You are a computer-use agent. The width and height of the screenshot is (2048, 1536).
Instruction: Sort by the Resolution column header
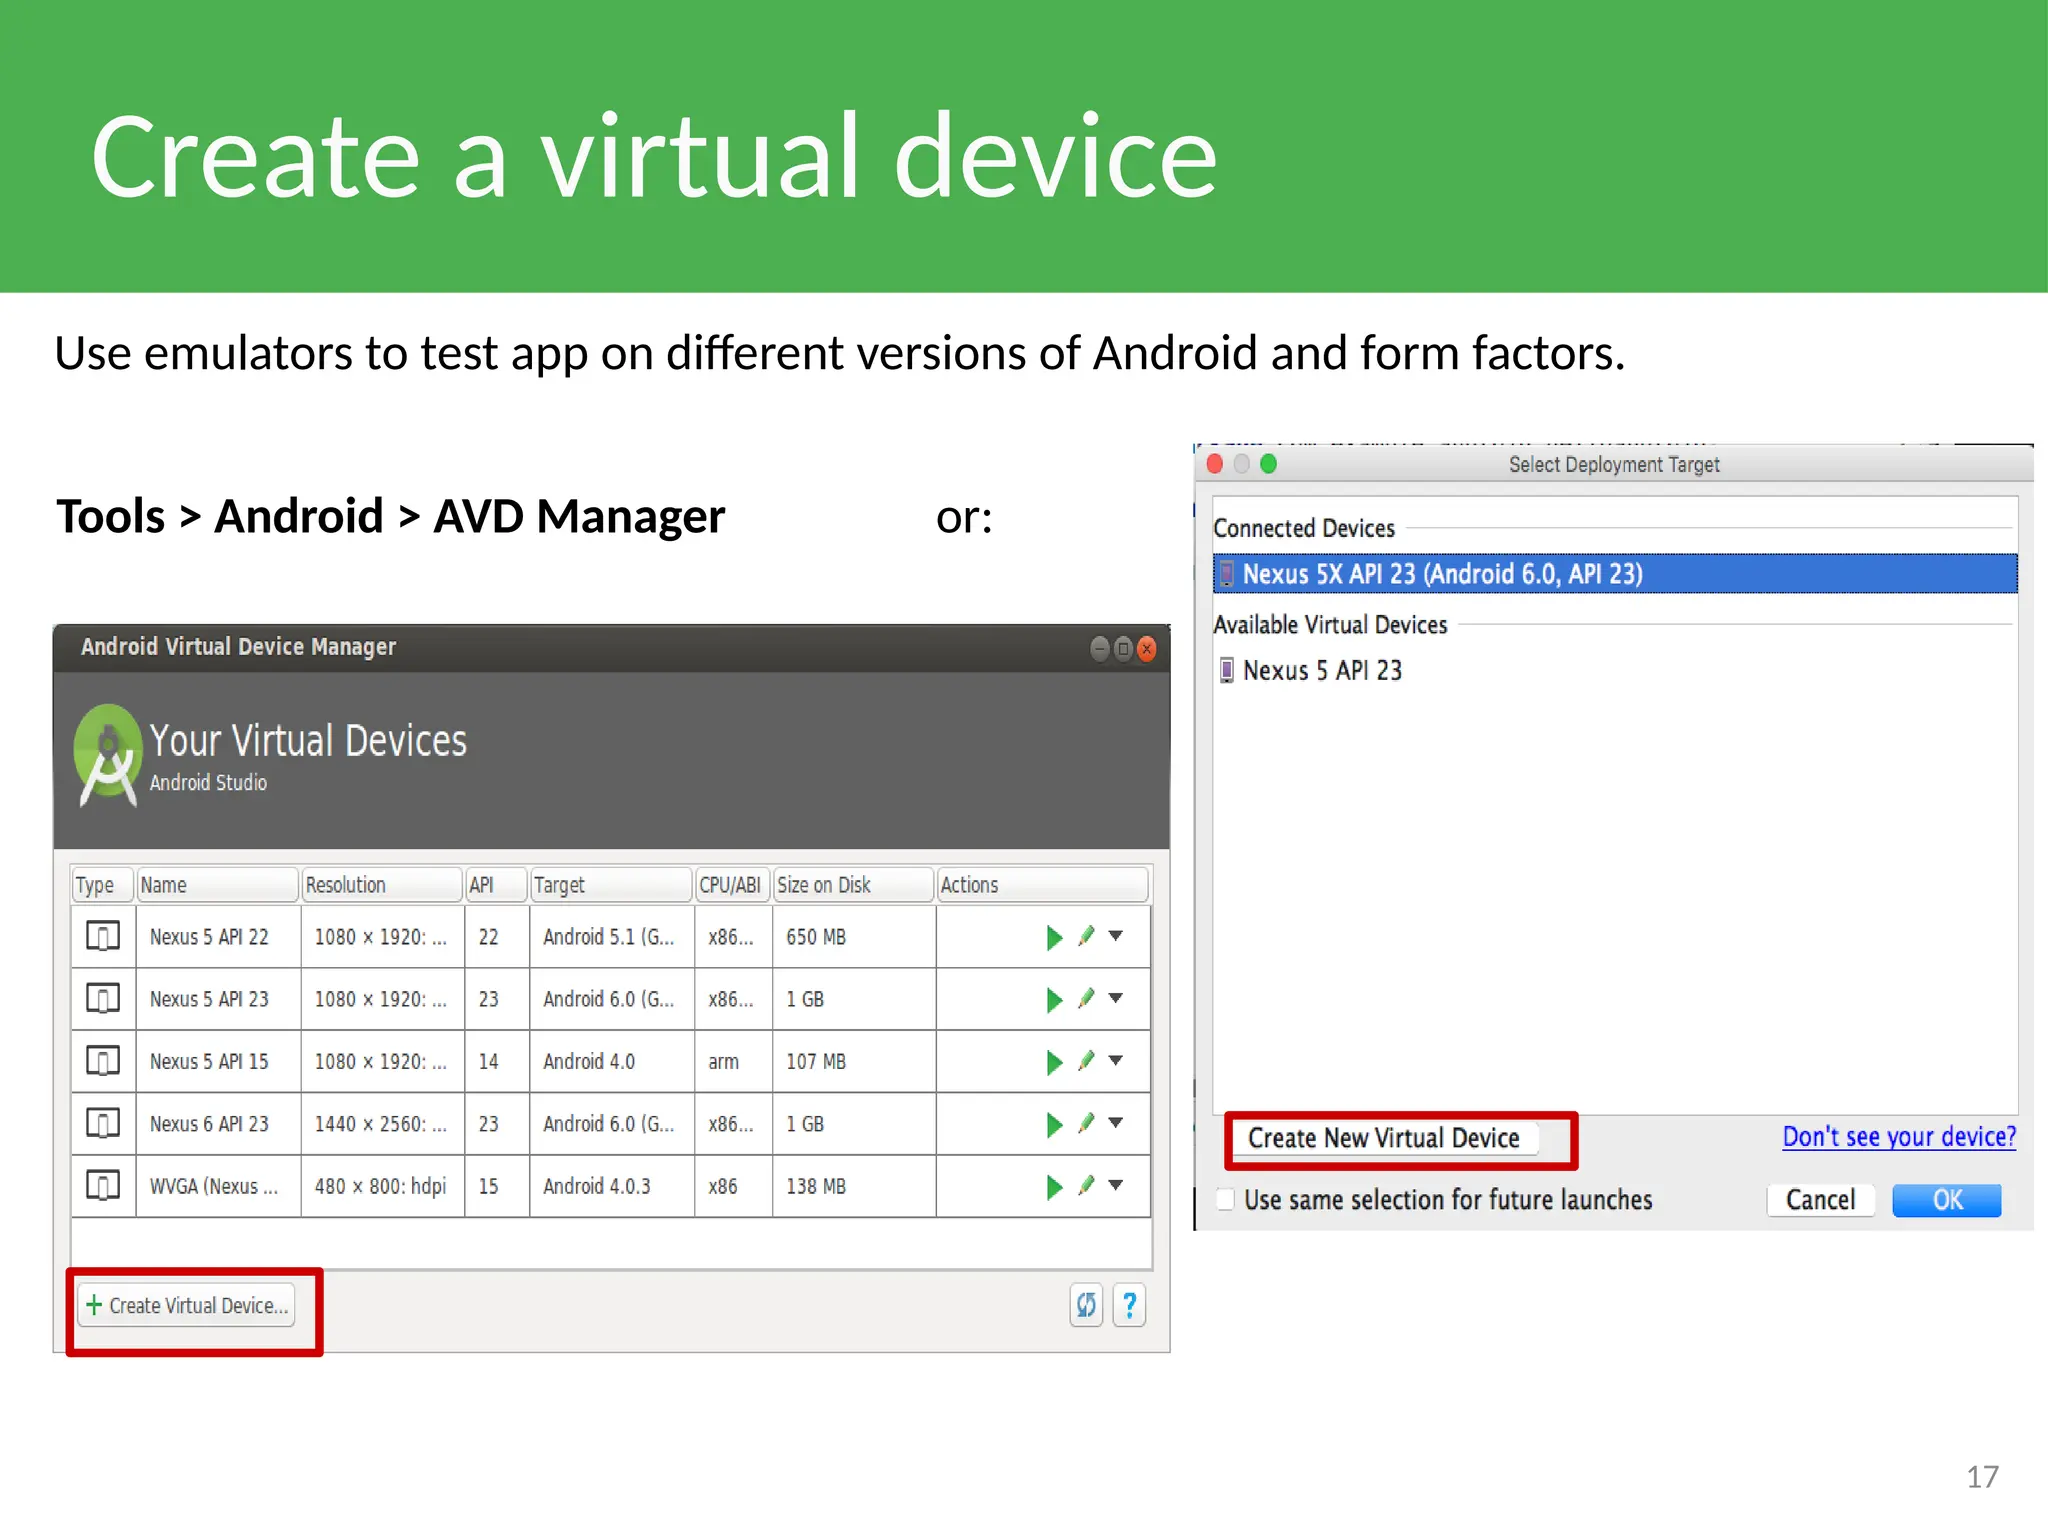click(382, 885)
